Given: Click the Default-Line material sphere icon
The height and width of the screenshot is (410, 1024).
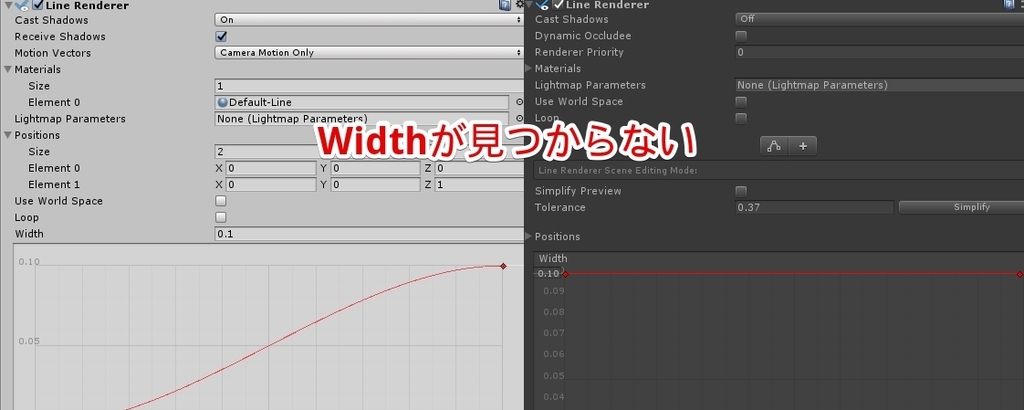Looking at the screenshot, I should click(x=222, y=102).
